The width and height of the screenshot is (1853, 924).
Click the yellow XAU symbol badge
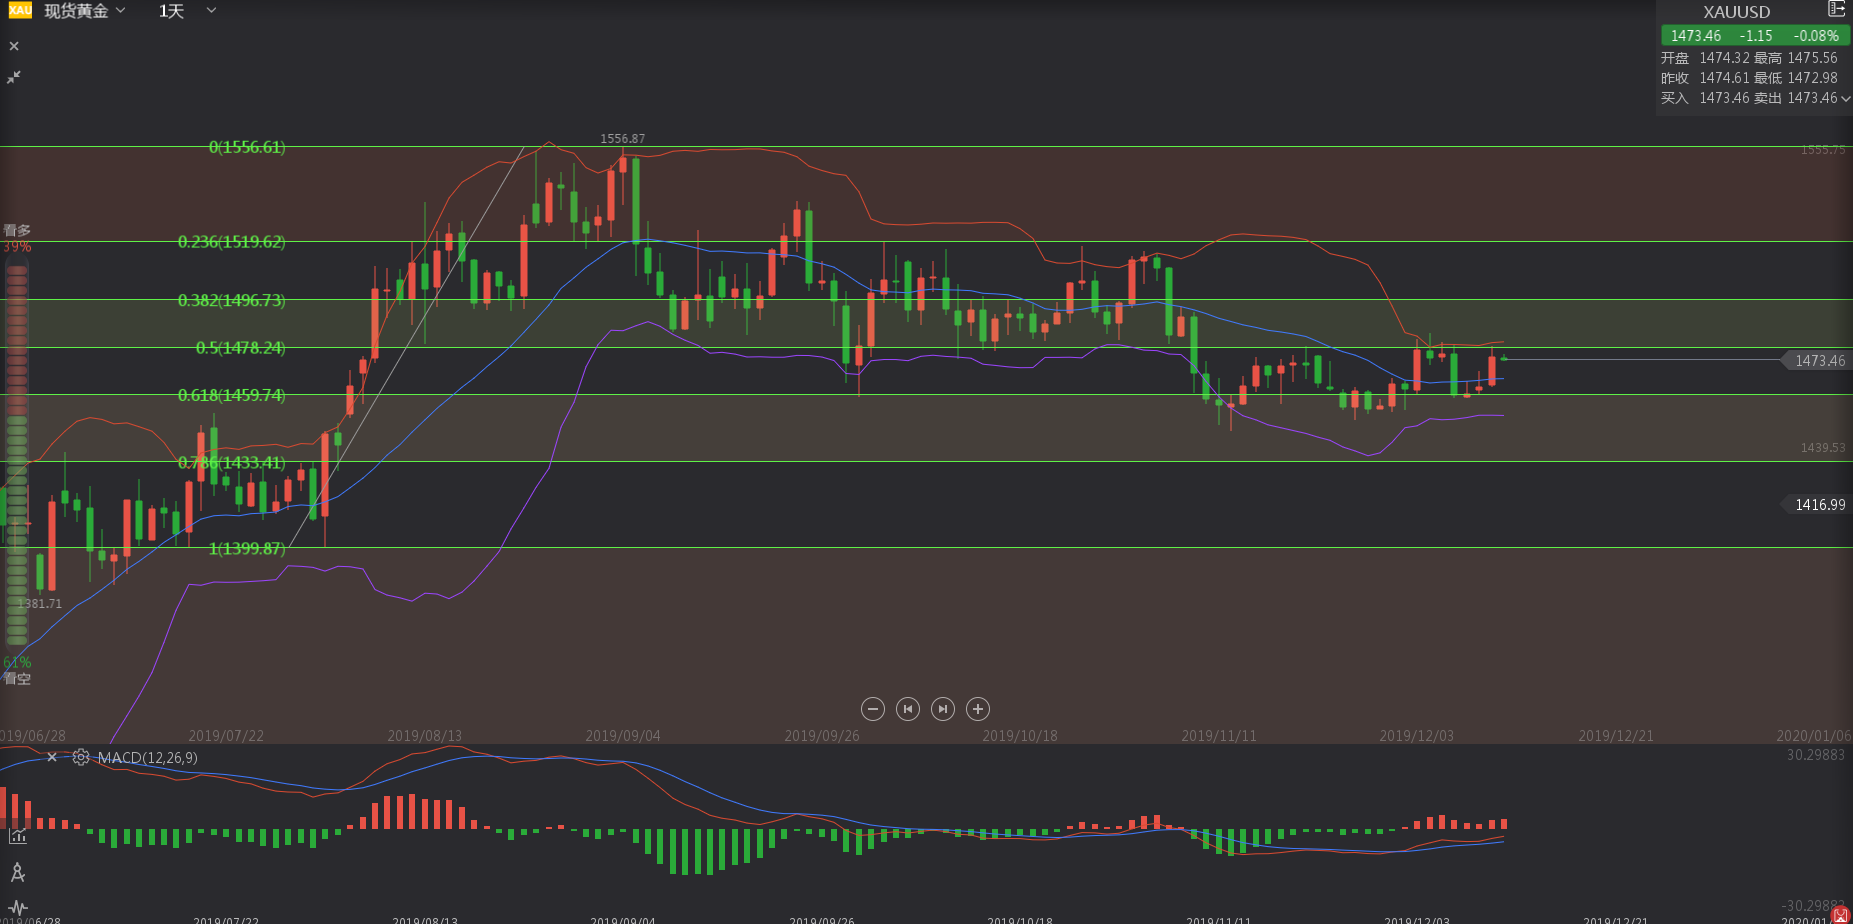click(20, 10)
